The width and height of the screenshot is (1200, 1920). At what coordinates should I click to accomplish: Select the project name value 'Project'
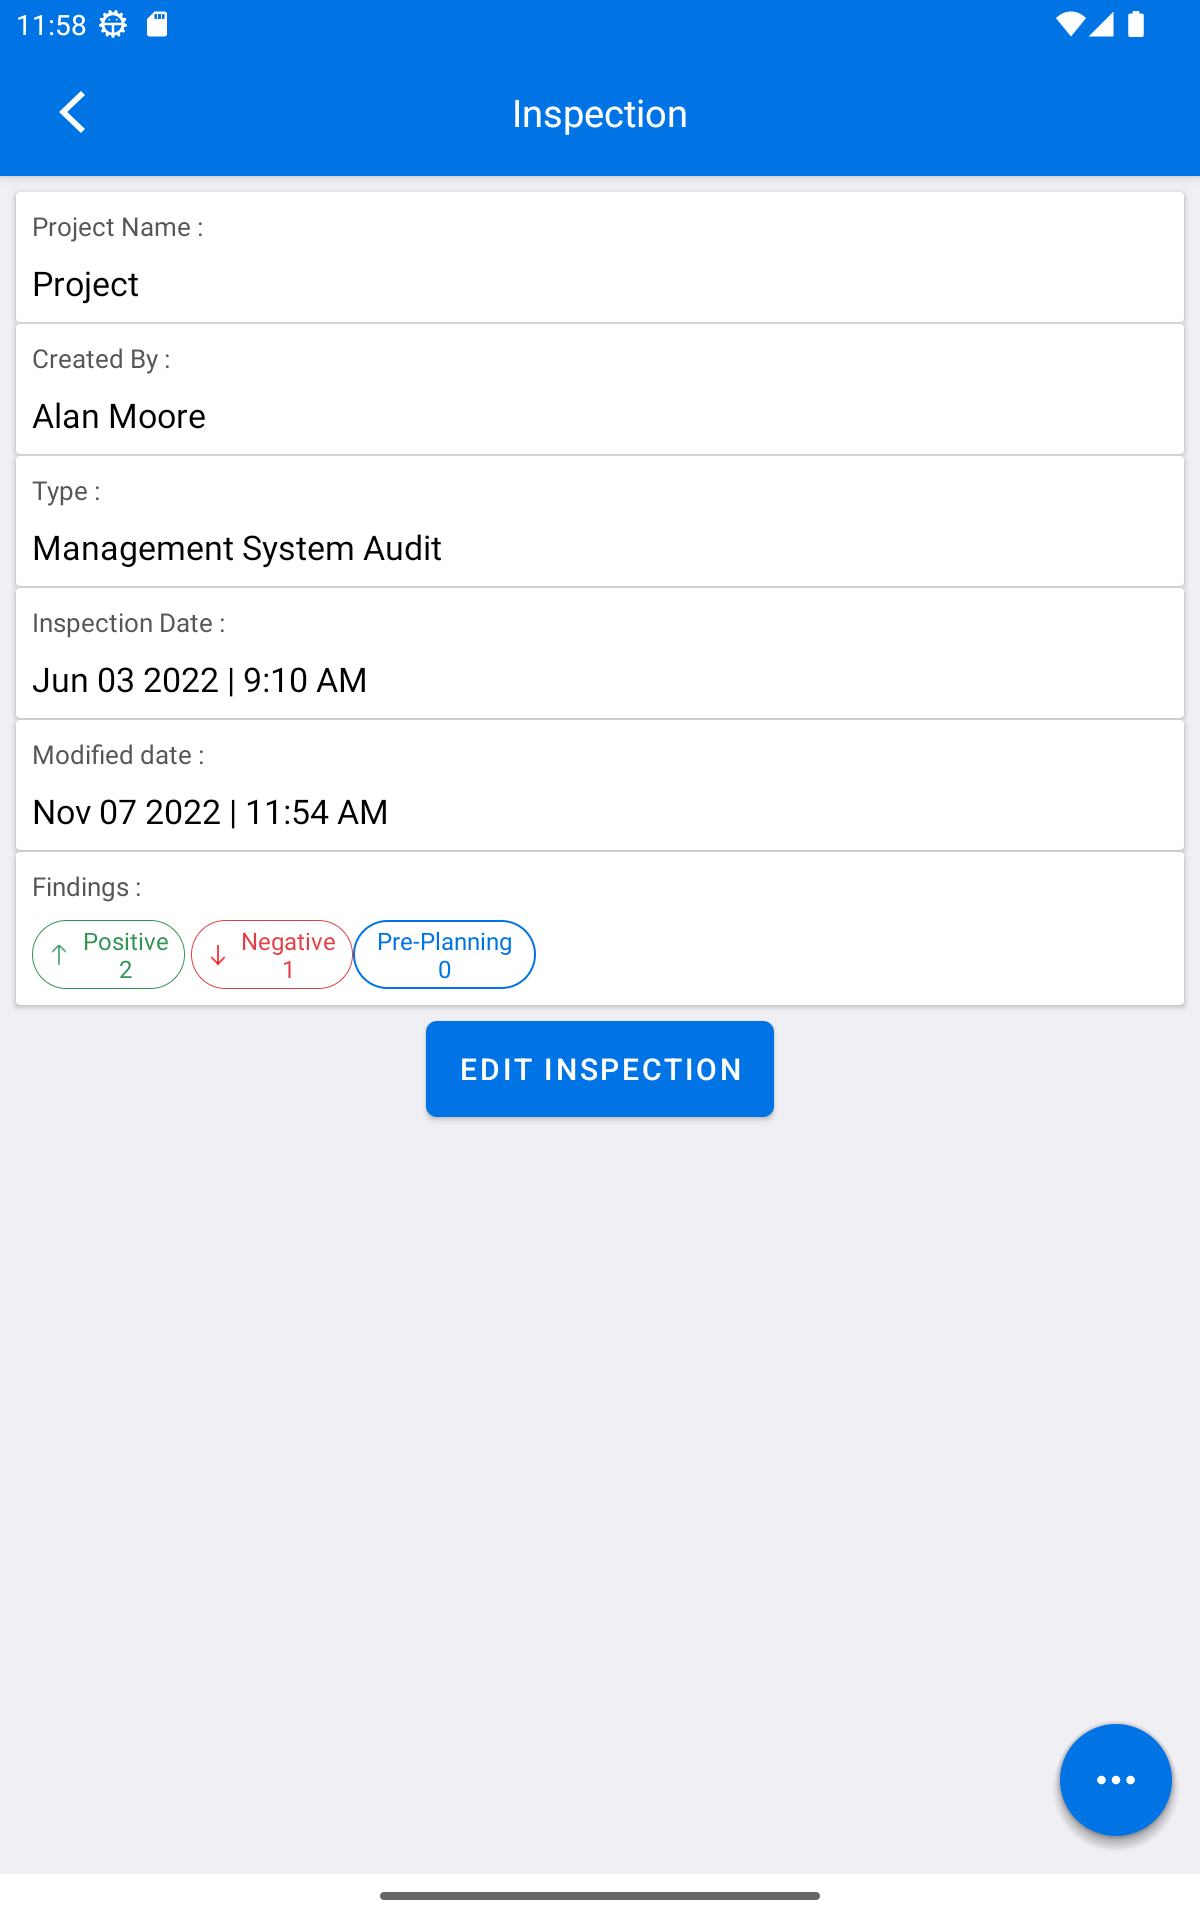tap(86, 285)
